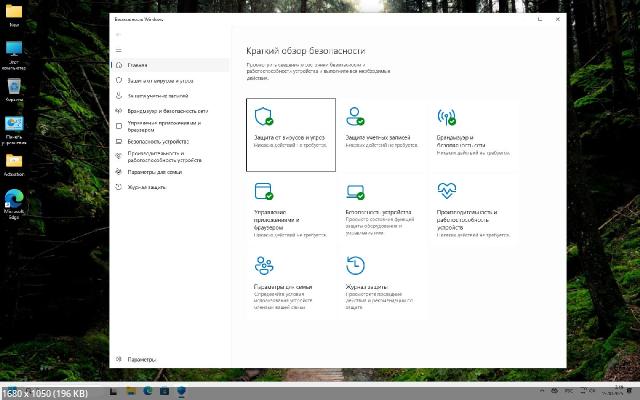Select Главная in the sidebar
Screen dimensions: 640x400
pos(137,65)
